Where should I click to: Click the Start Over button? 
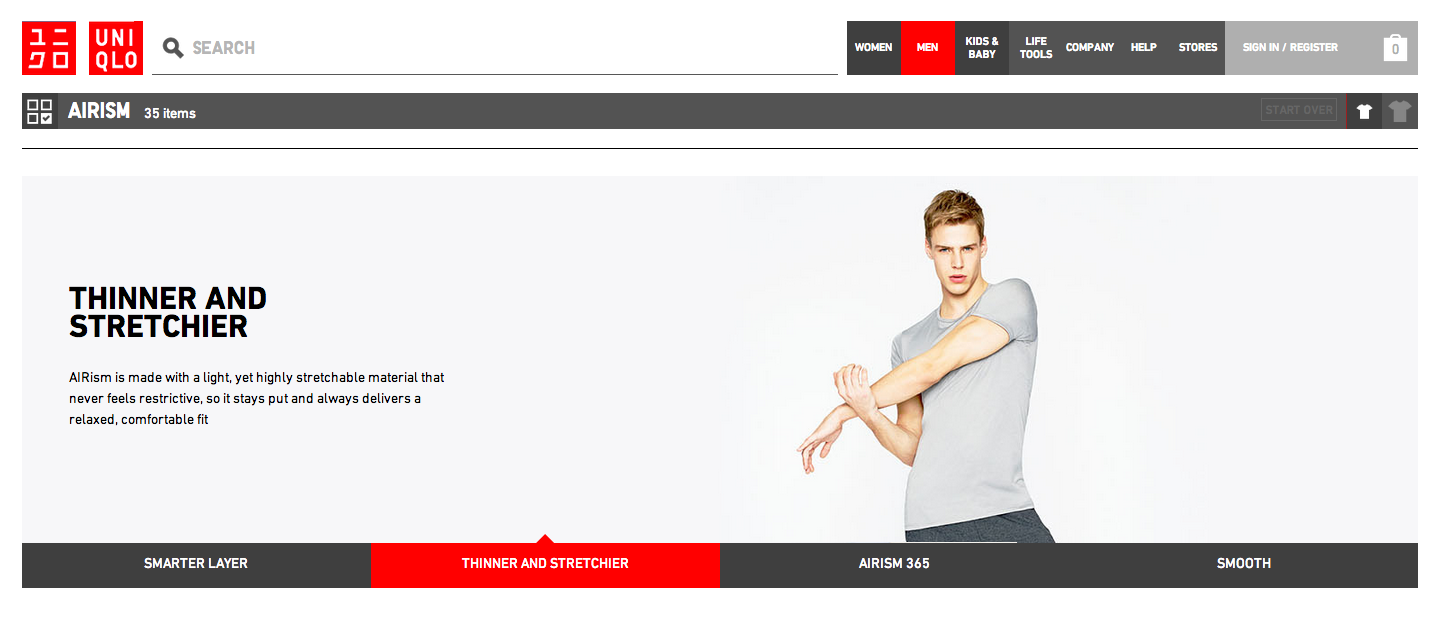(1299, 110)
